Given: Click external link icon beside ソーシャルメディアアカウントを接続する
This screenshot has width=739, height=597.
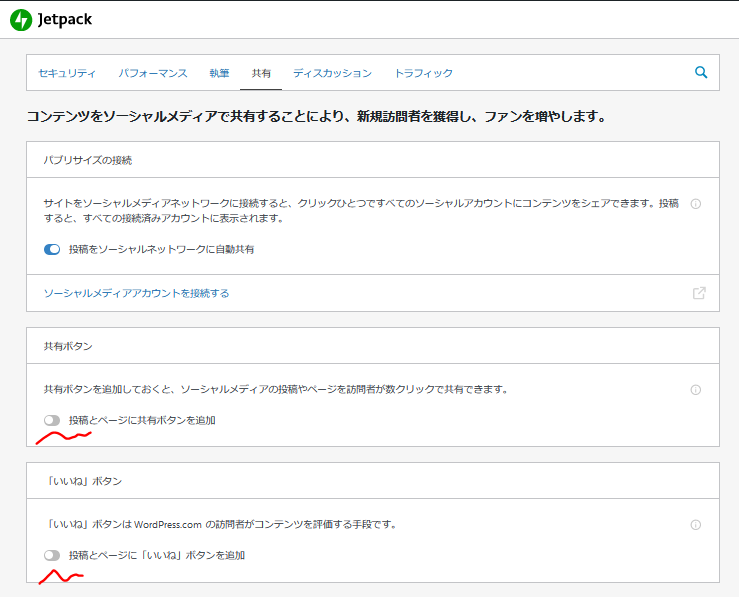Looking at the screenshot, I should pyautogui.click(x=699, y=293).
